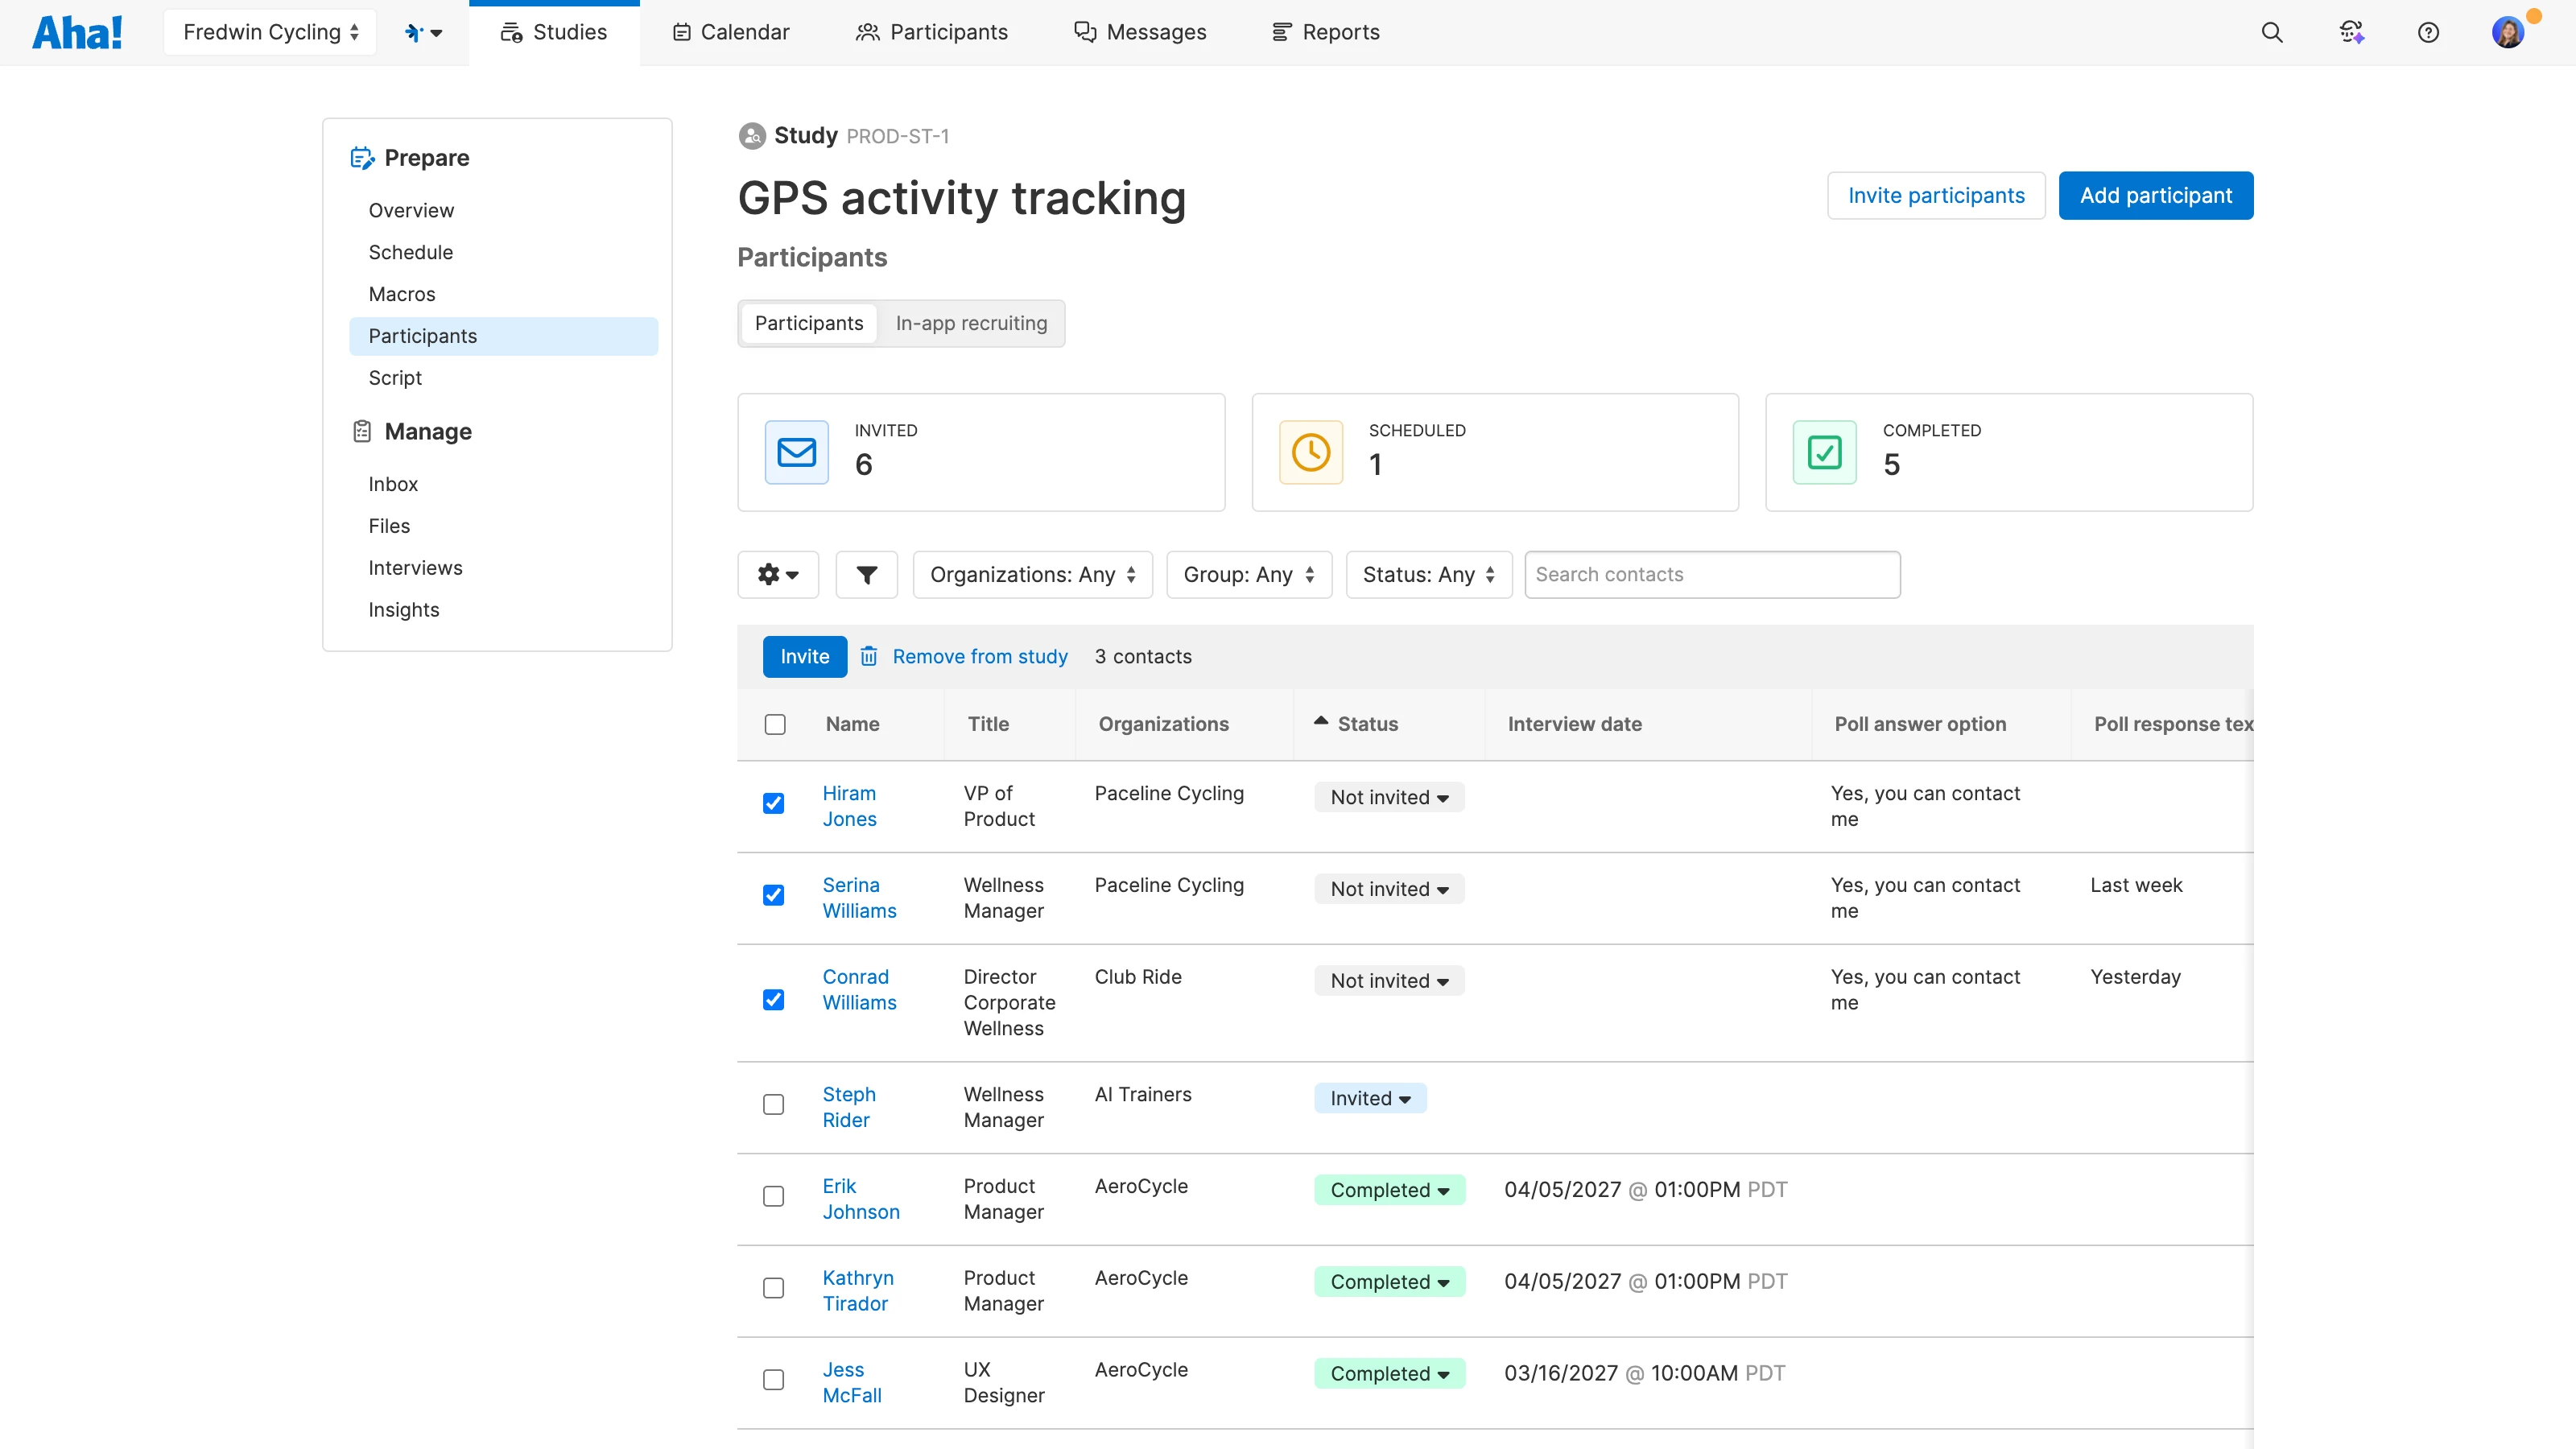
Task: Click the Prepare section icon
Action: click(x=362, y=158)
